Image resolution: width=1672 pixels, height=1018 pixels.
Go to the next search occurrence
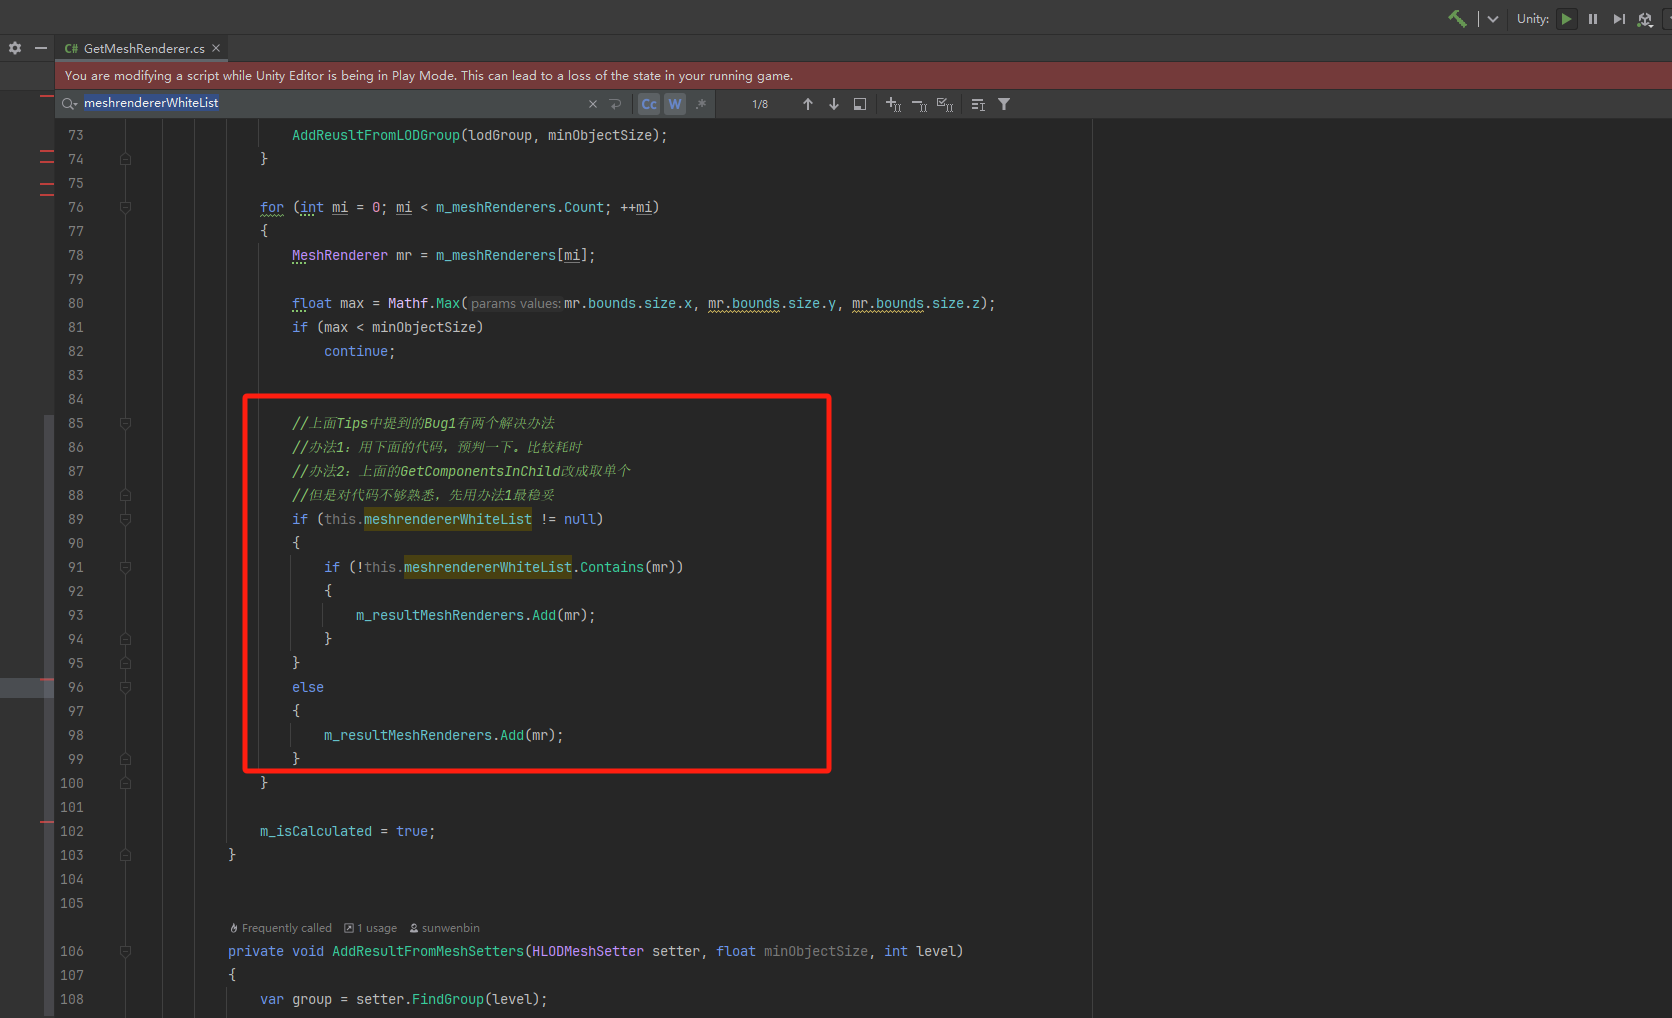[x=834, y=104]
